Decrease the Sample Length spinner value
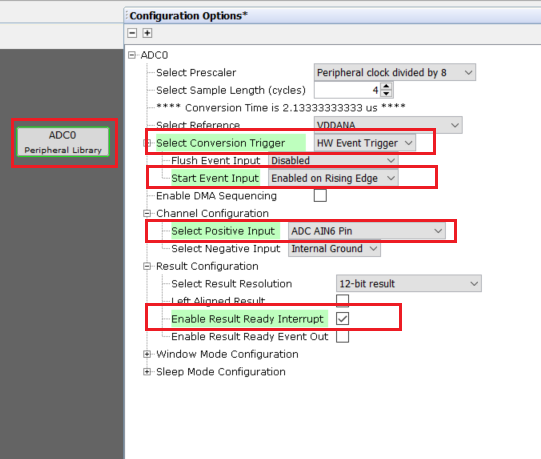The height and width of the screenshot is (459, 541). tap(386, 94)
